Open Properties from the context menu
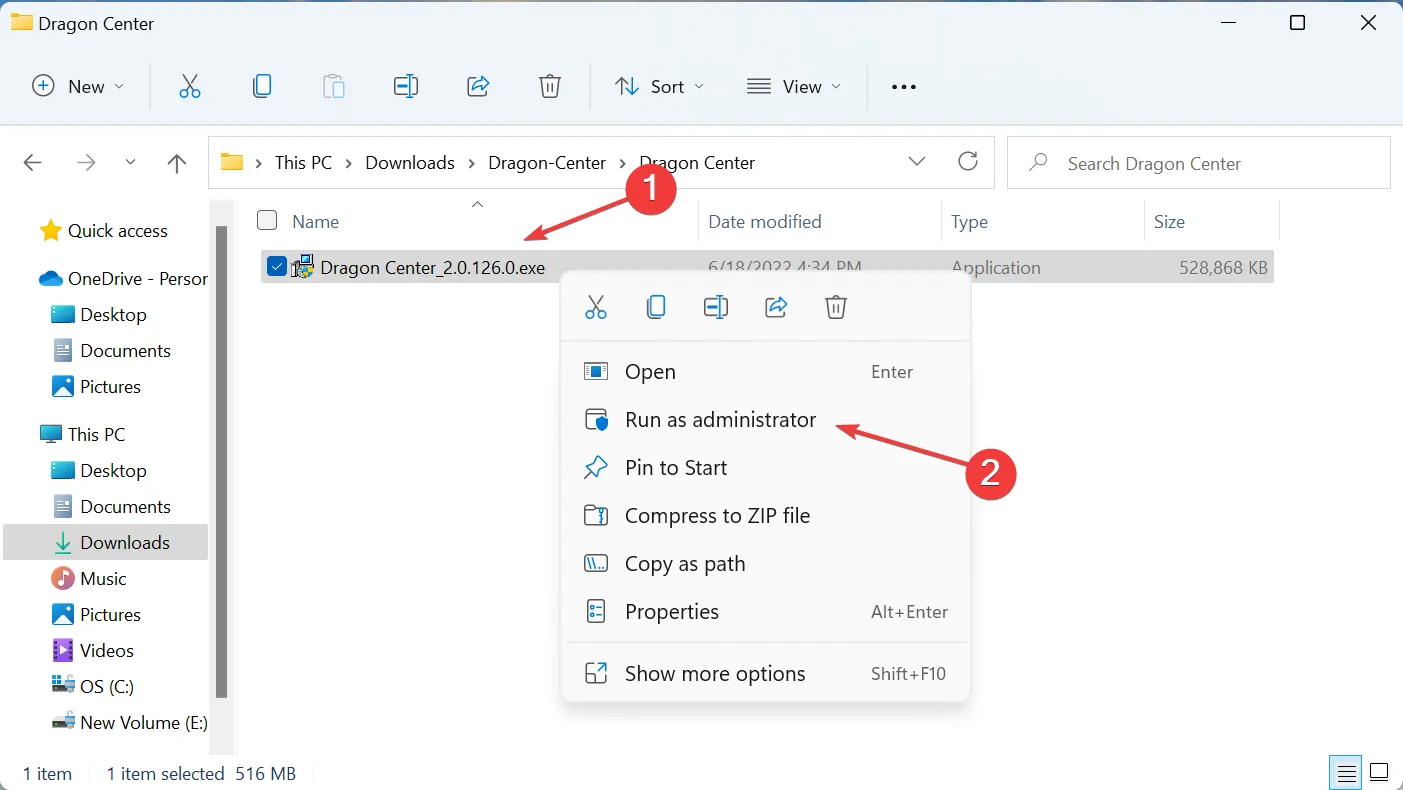 (765, 612)
